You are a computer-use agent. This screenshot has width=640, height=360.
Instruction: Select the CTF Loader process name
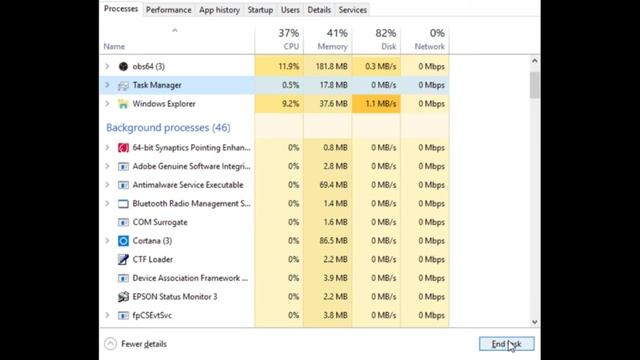click(153, 260)
